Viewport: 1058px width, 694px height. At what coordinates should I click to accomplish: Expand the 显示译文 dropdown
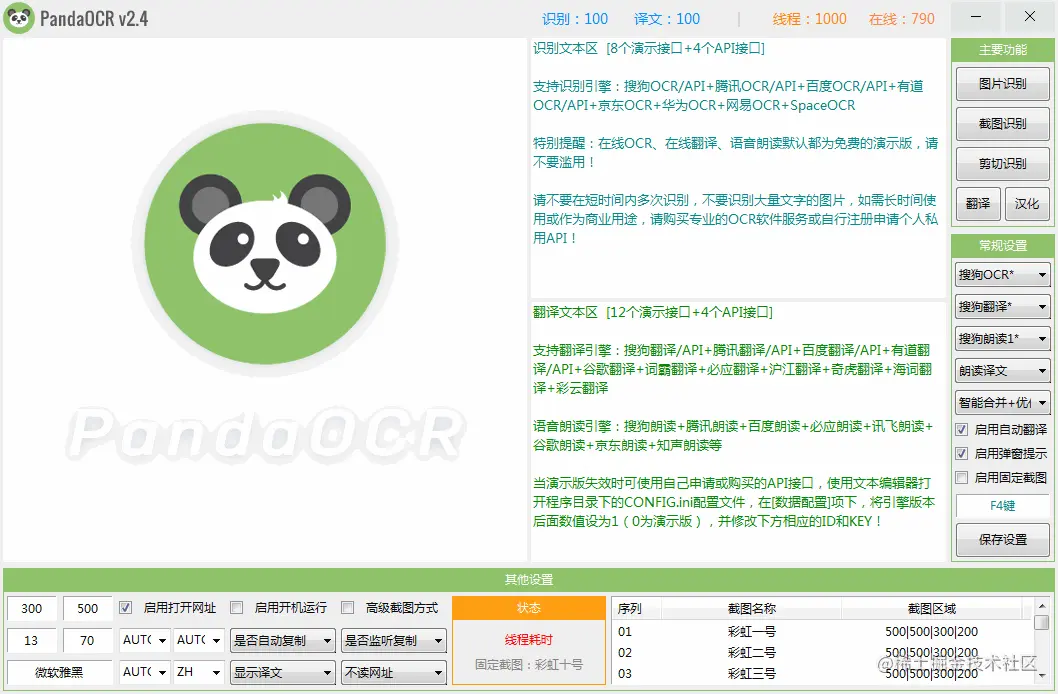[x=282, y=672]
